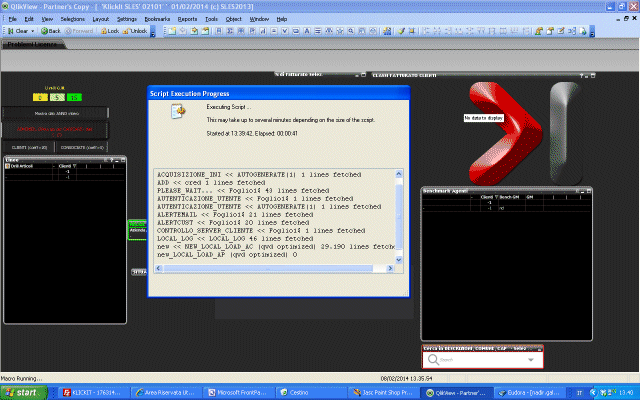Create a Current Selections Box (V) icon

click(285, 31)
